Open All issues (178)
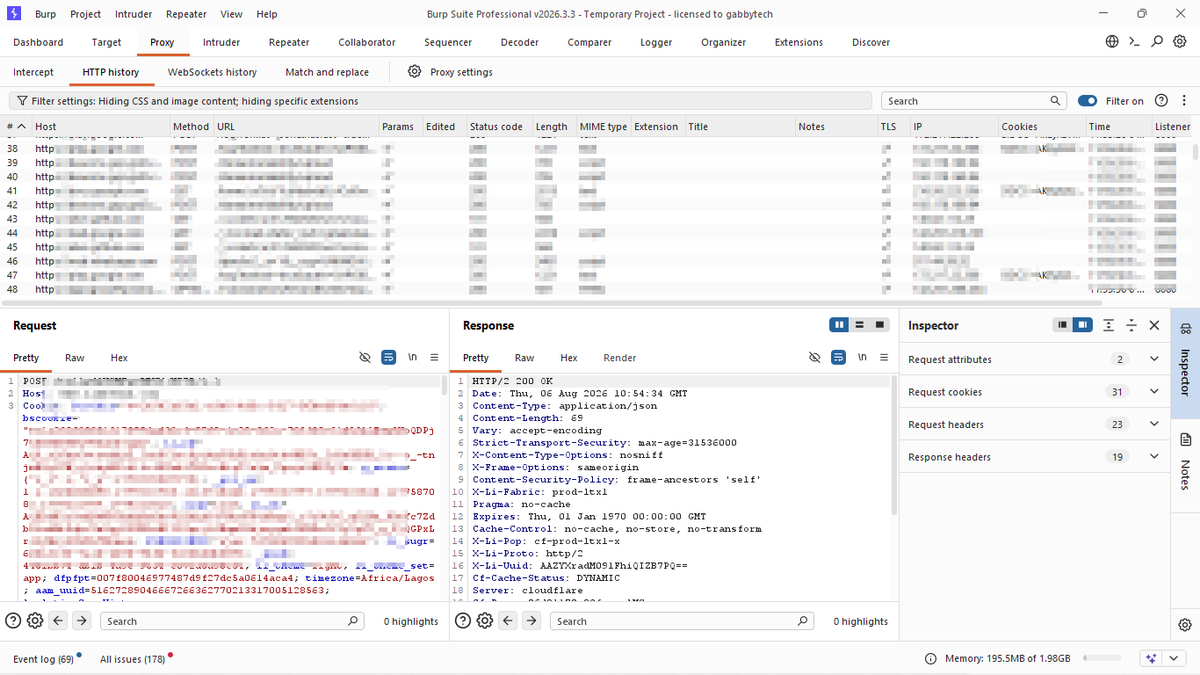 (133, 659)
